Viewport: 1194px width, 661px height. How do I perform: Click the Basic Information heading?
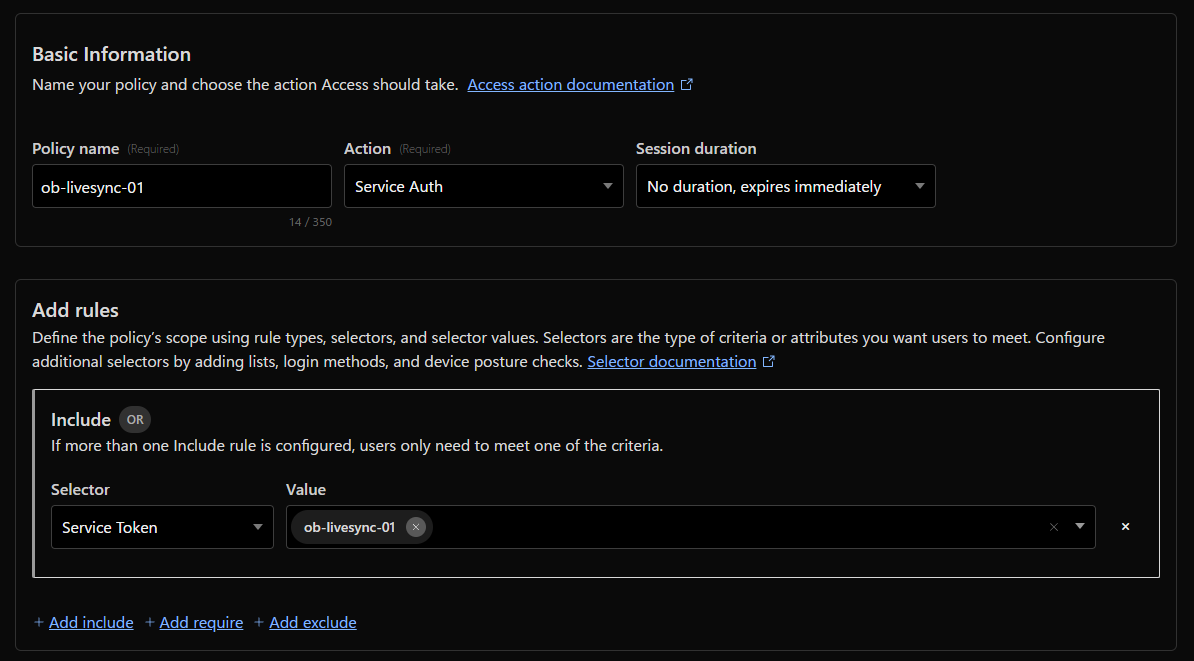[111, 54]
